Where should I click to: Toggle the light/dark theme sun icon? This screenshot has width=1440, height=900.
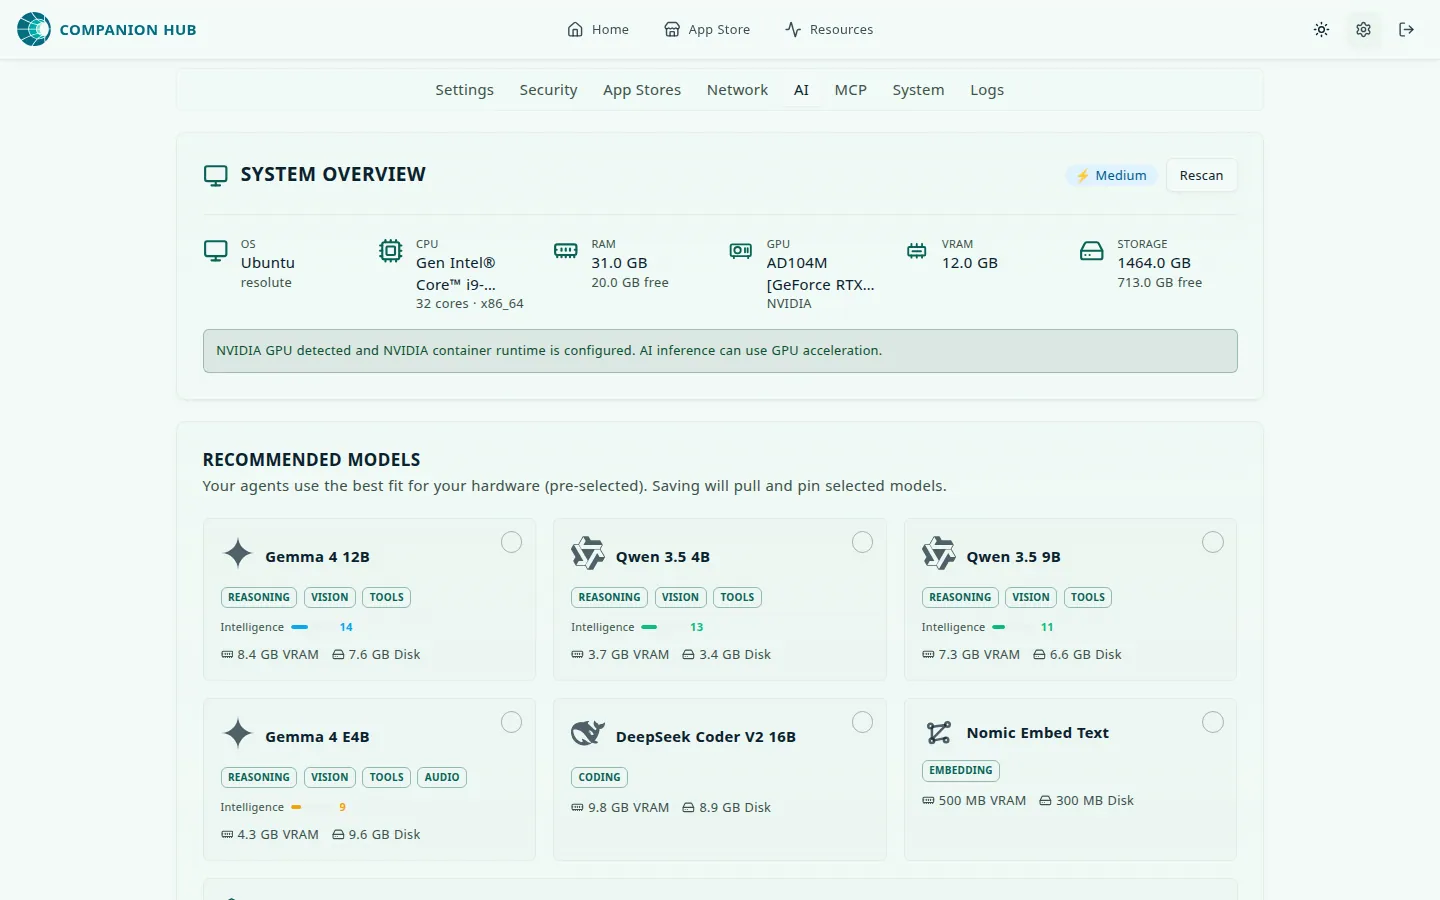(1321, 30)
